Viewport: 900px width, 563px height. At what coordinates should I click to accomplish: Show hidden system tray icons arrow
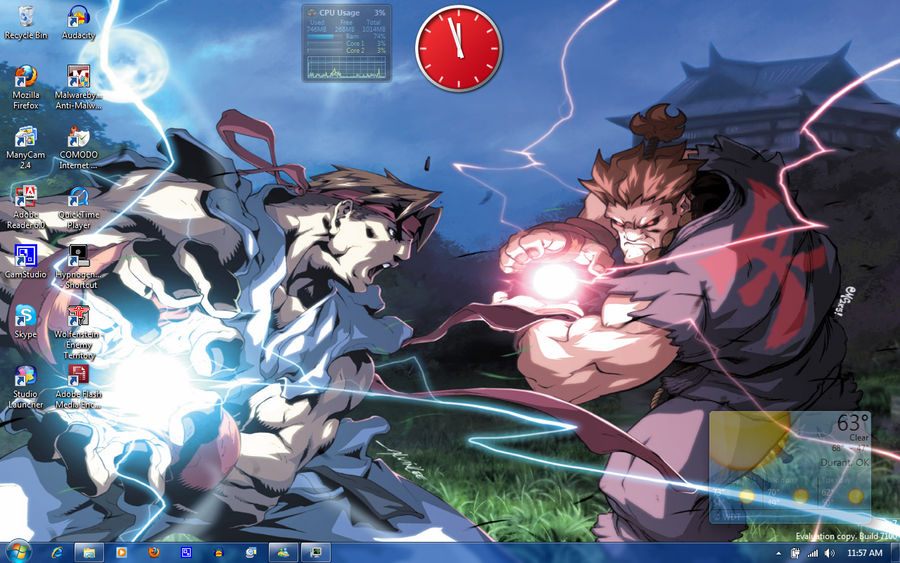(778, 554)
